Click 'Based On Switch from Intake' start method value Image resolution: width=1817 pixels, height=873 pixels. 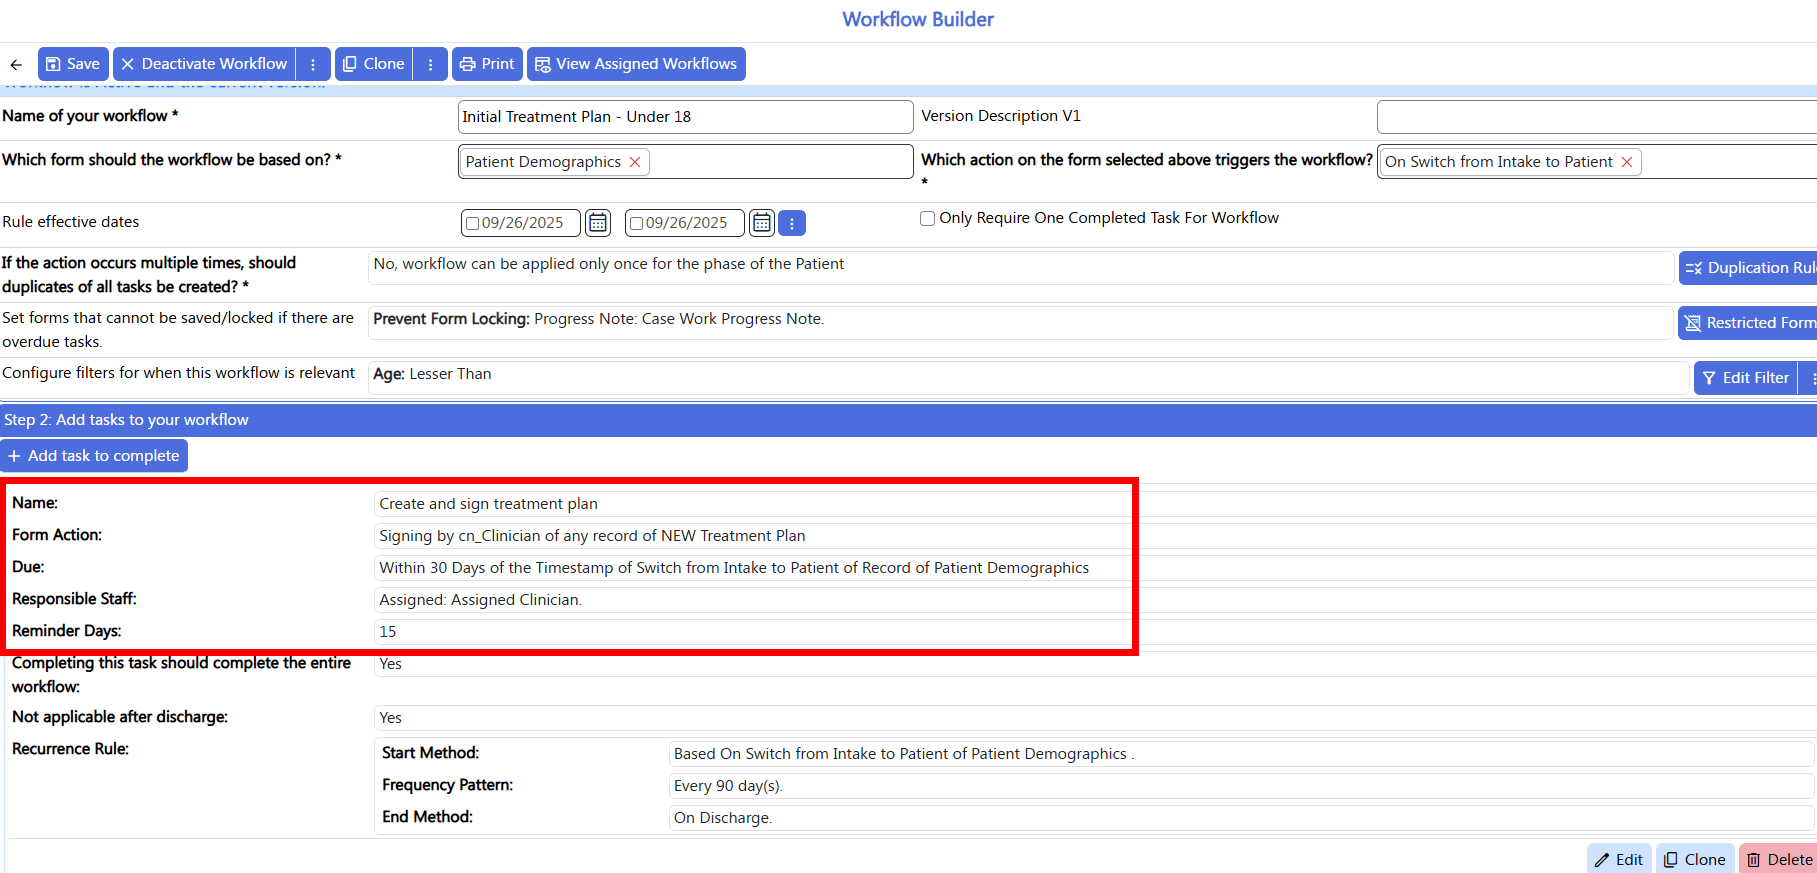[x=904, y=754]
